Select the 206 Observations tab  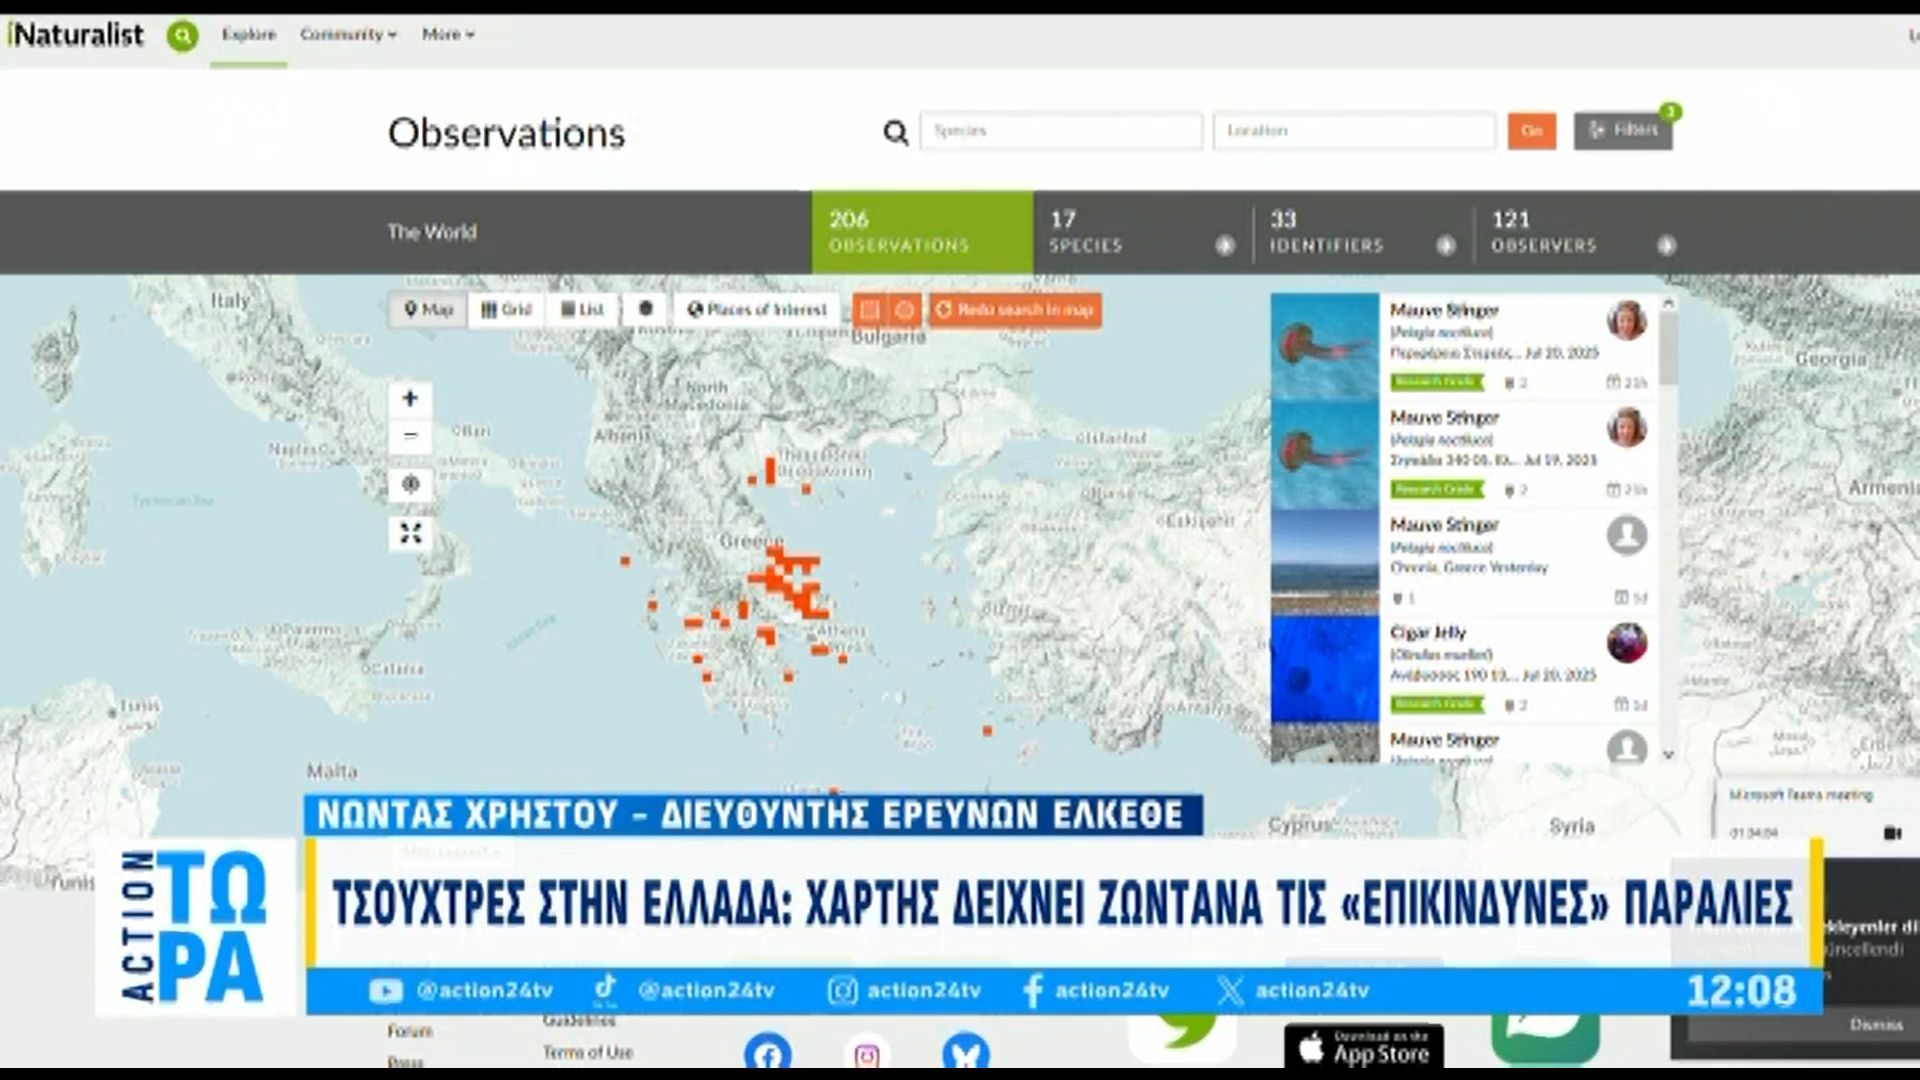922,232
